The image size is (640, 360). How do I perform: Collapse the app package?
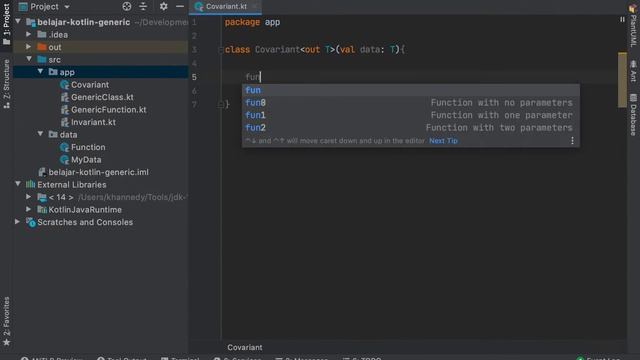tap(40, 72)
